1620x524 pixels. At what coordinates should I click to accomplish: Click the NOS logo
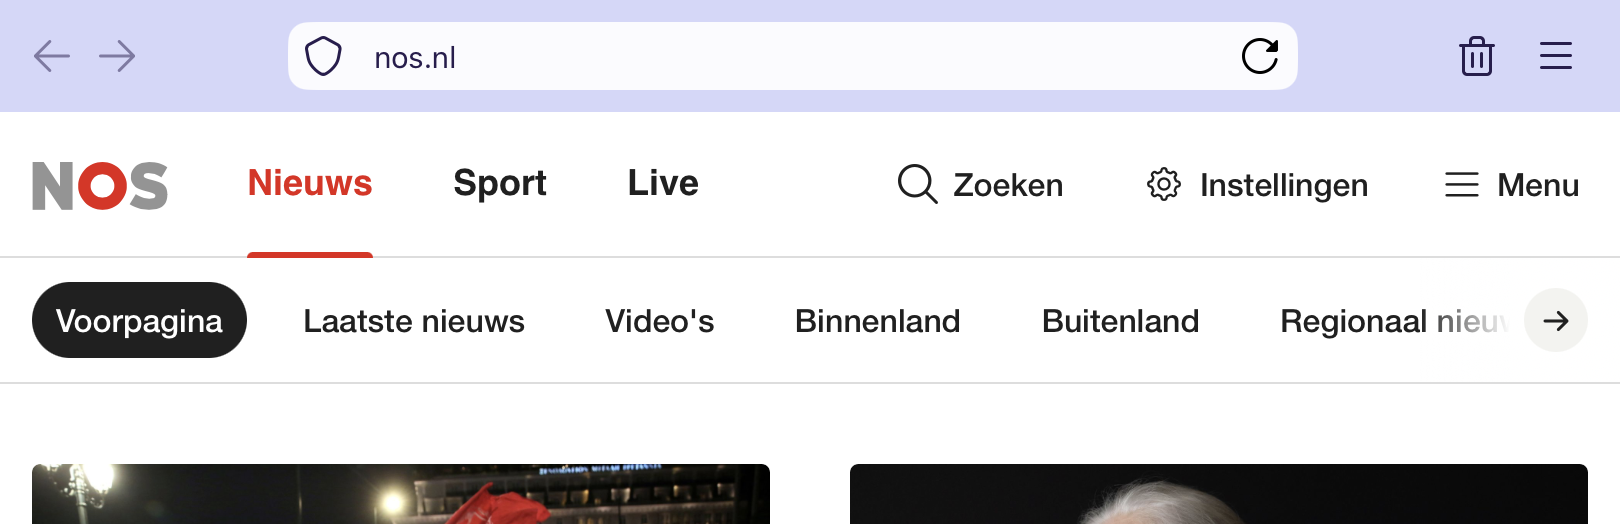100,185
